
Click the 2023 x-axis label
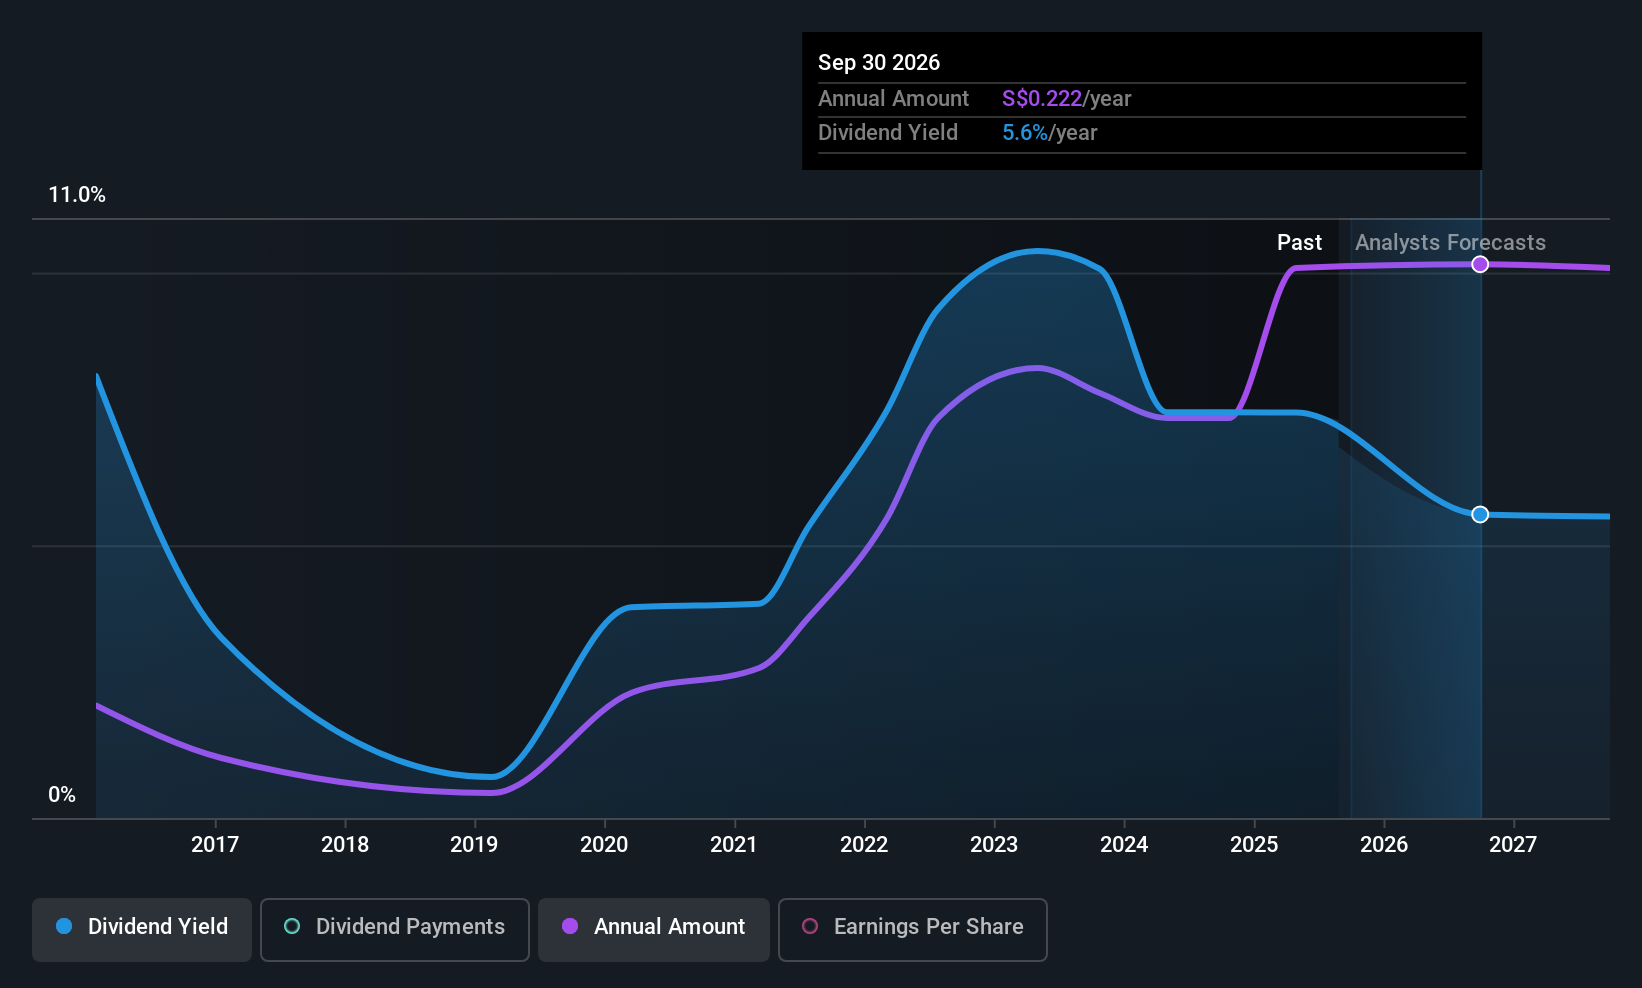pyautogui.click(x=994, y=844)
